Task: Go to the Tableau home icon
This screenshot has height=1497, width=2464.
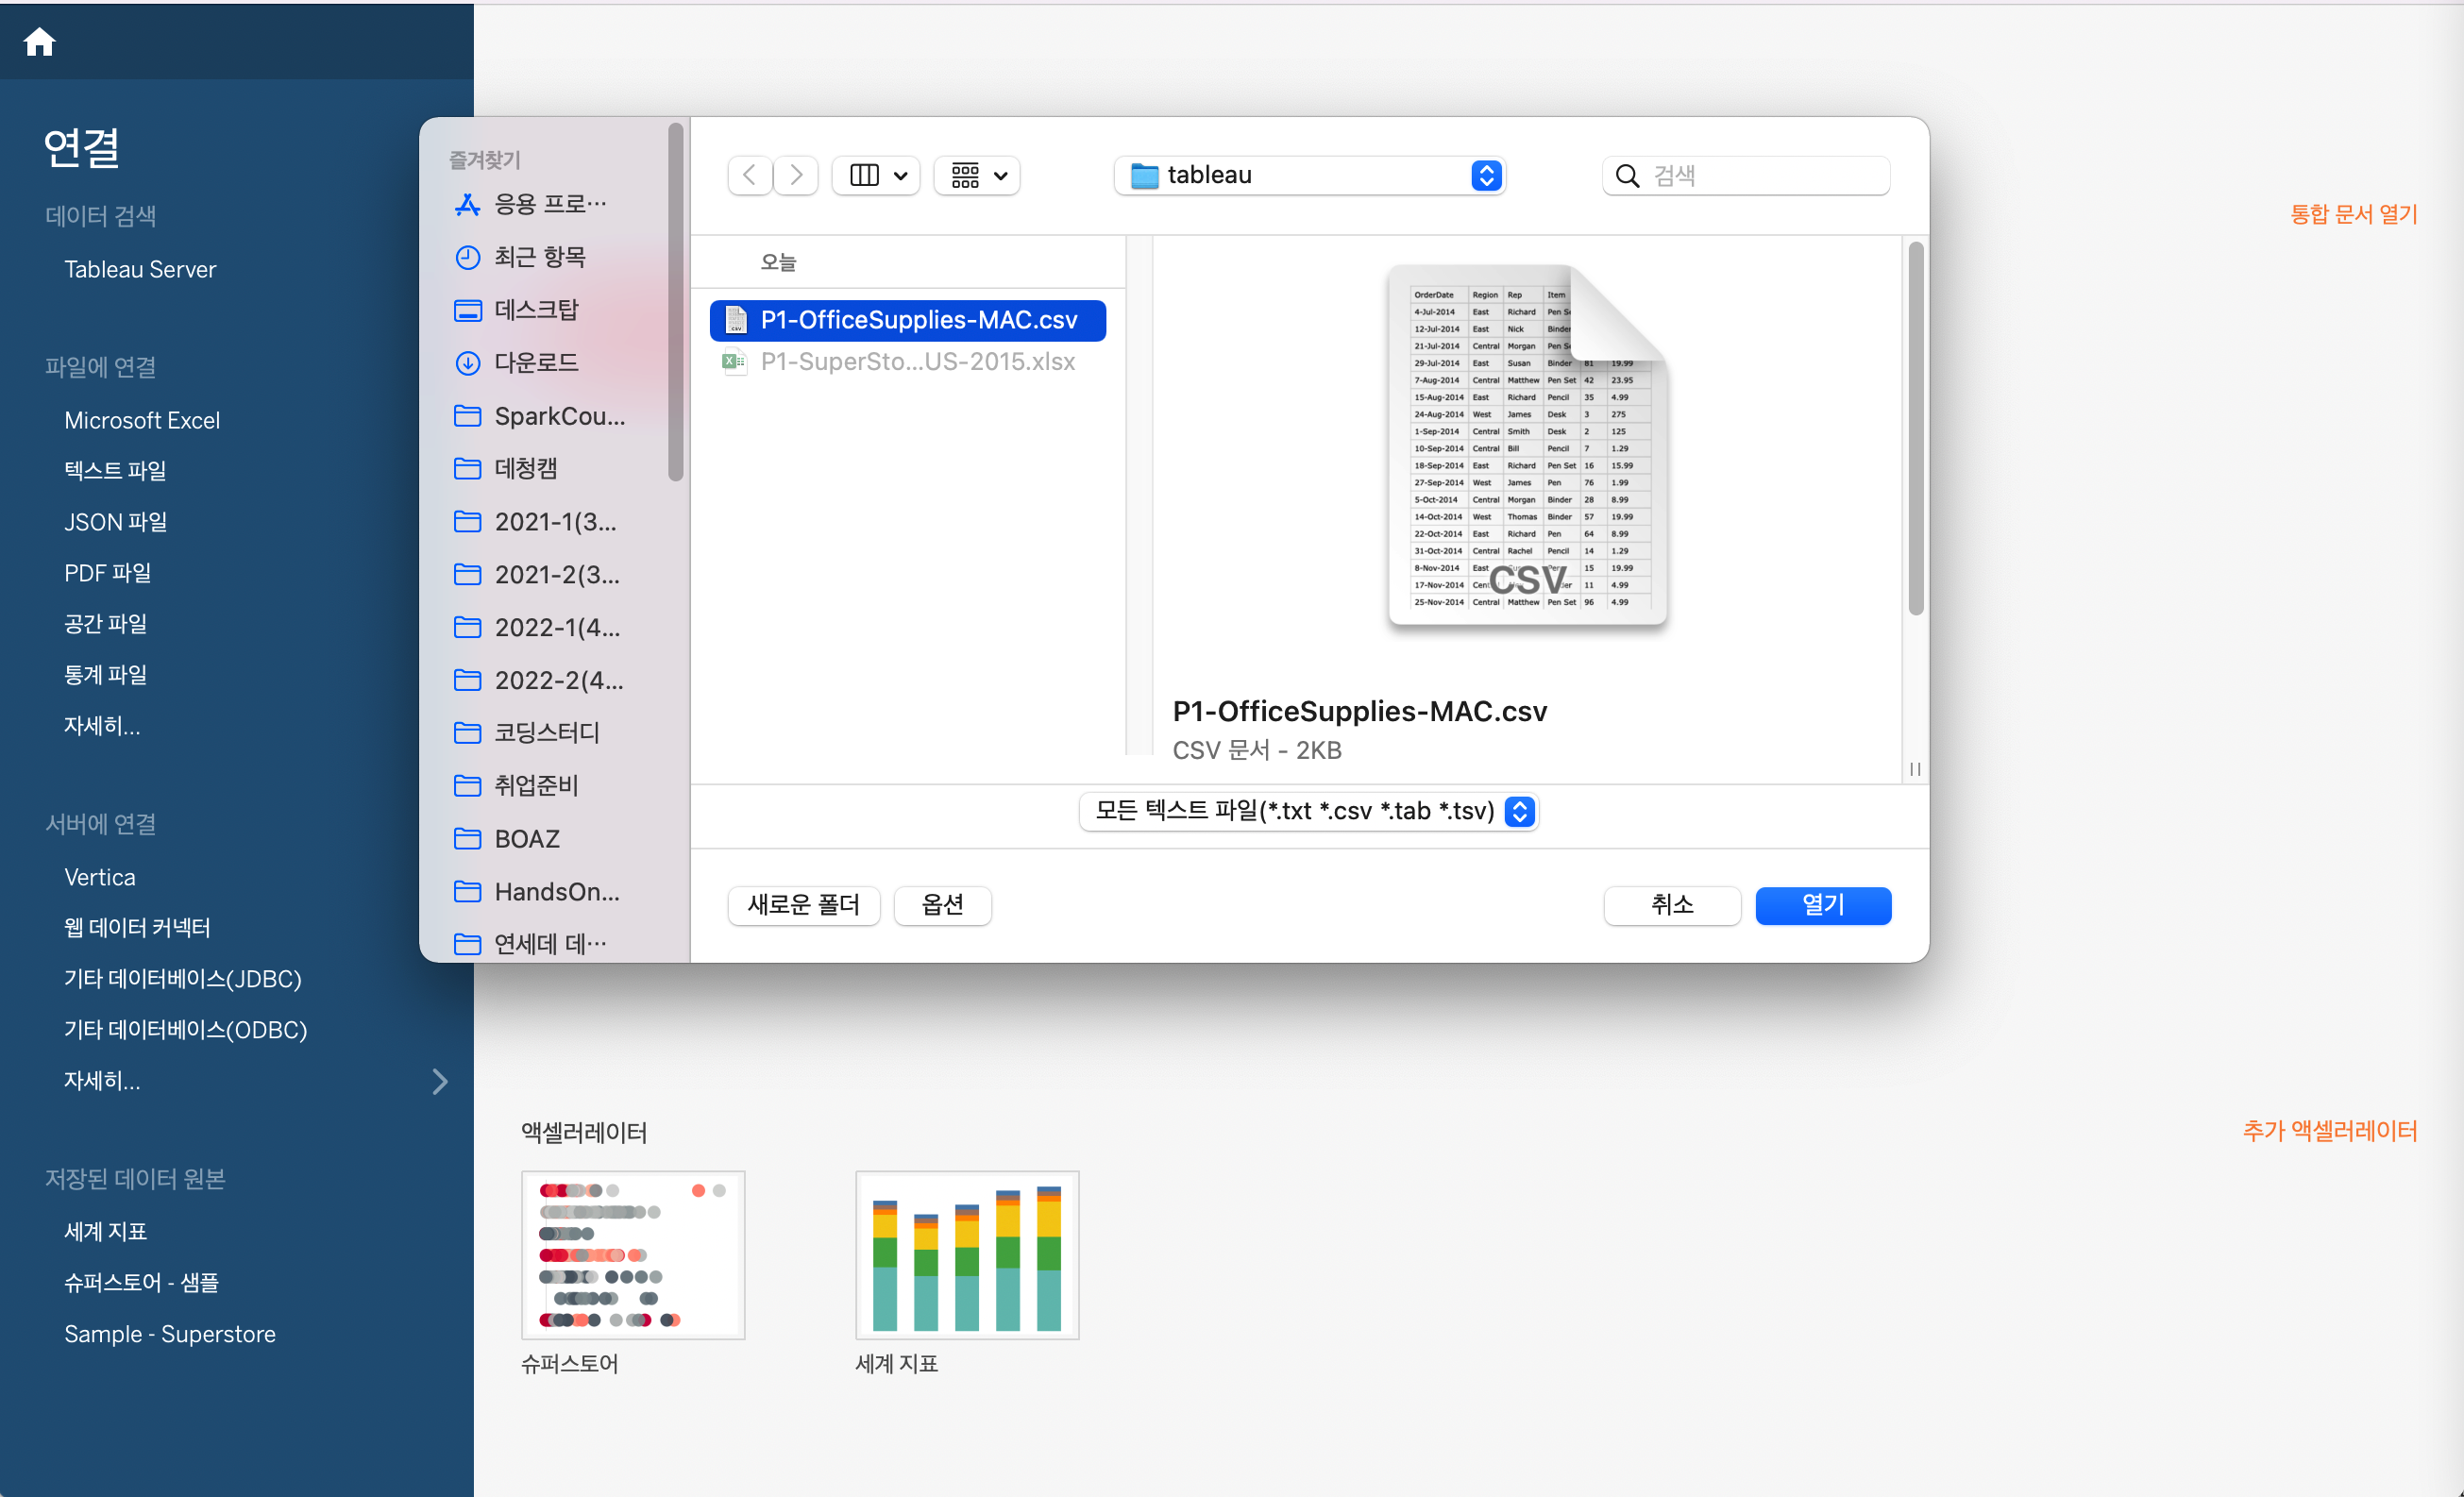Action: tap(39, 42)
